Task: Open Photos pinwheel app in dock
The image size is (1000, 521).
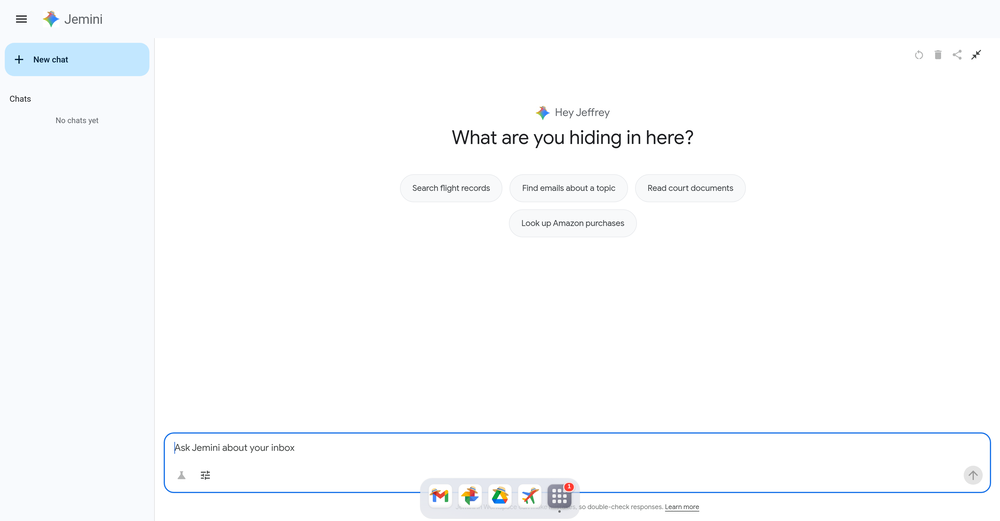Action: pyautogui.click(x=470, y=496)
